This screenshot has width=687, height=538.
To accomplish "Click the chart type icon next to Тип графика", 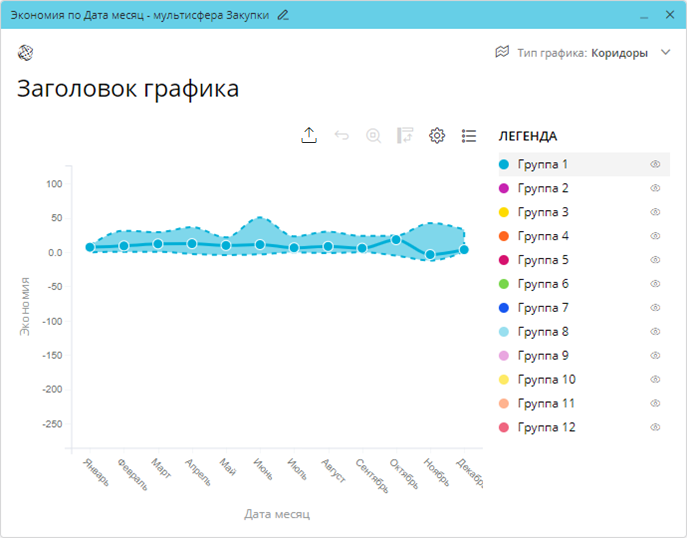I will [x=502, y=53].
